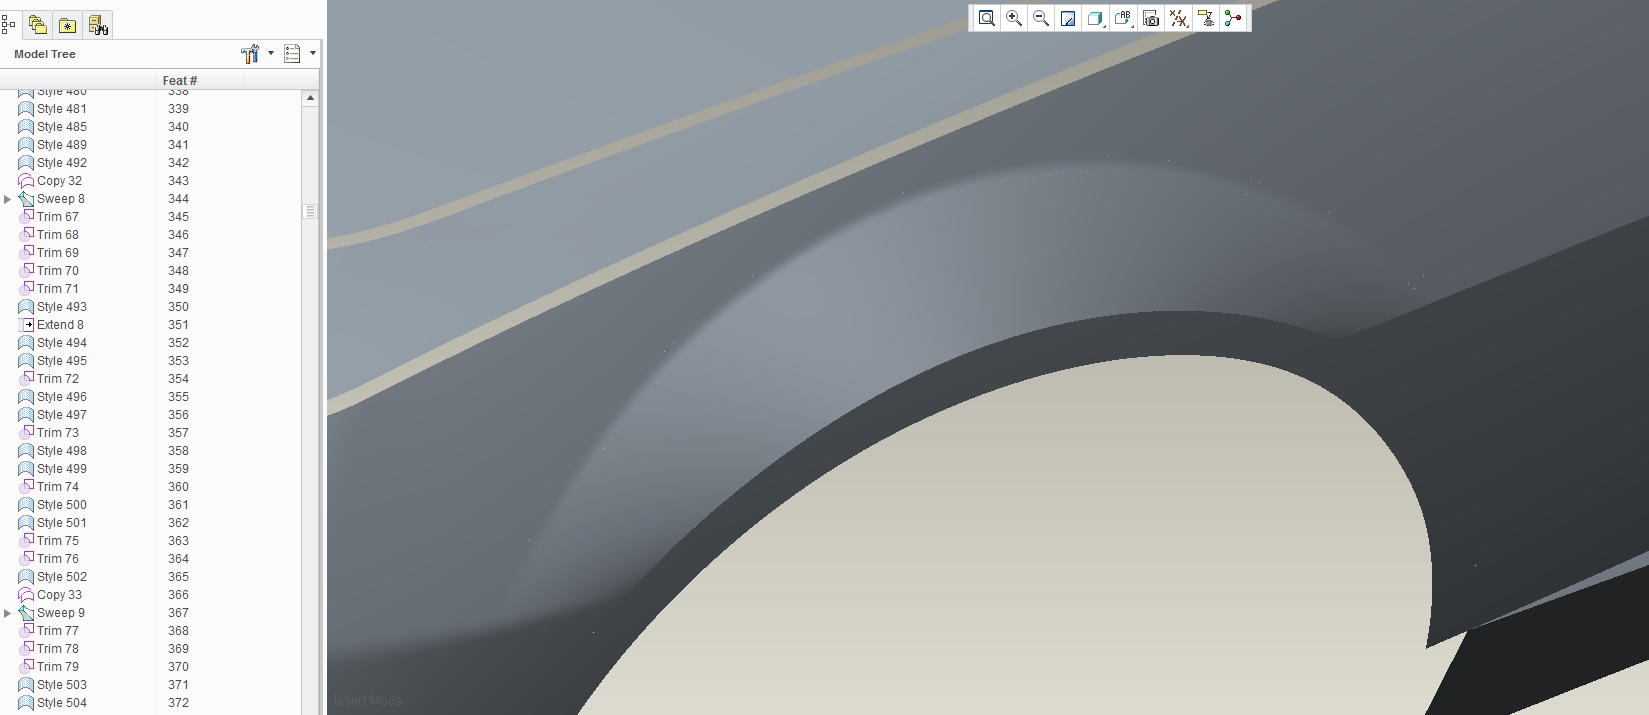Select the Sweep 8 feature name

pos(60,199)
